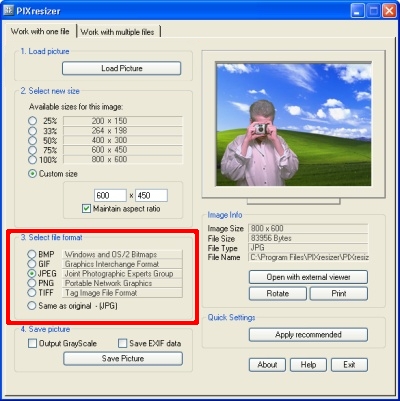400x401 pixels.
Task: Open the About dialog button
Action: pos(267,365)
